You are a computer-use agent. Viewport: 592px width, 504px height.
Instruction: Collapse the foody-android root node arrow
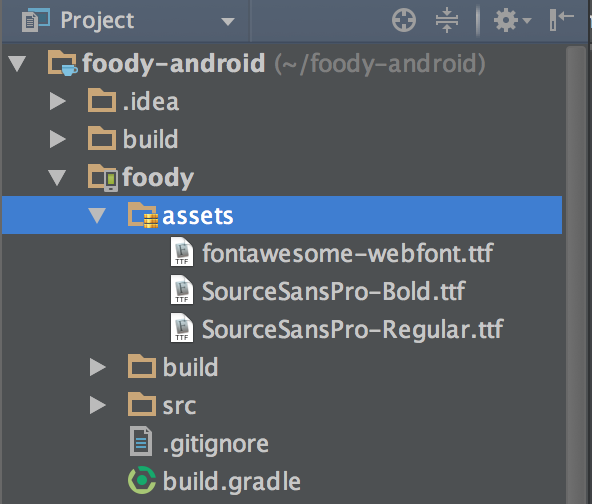point(17,63)
